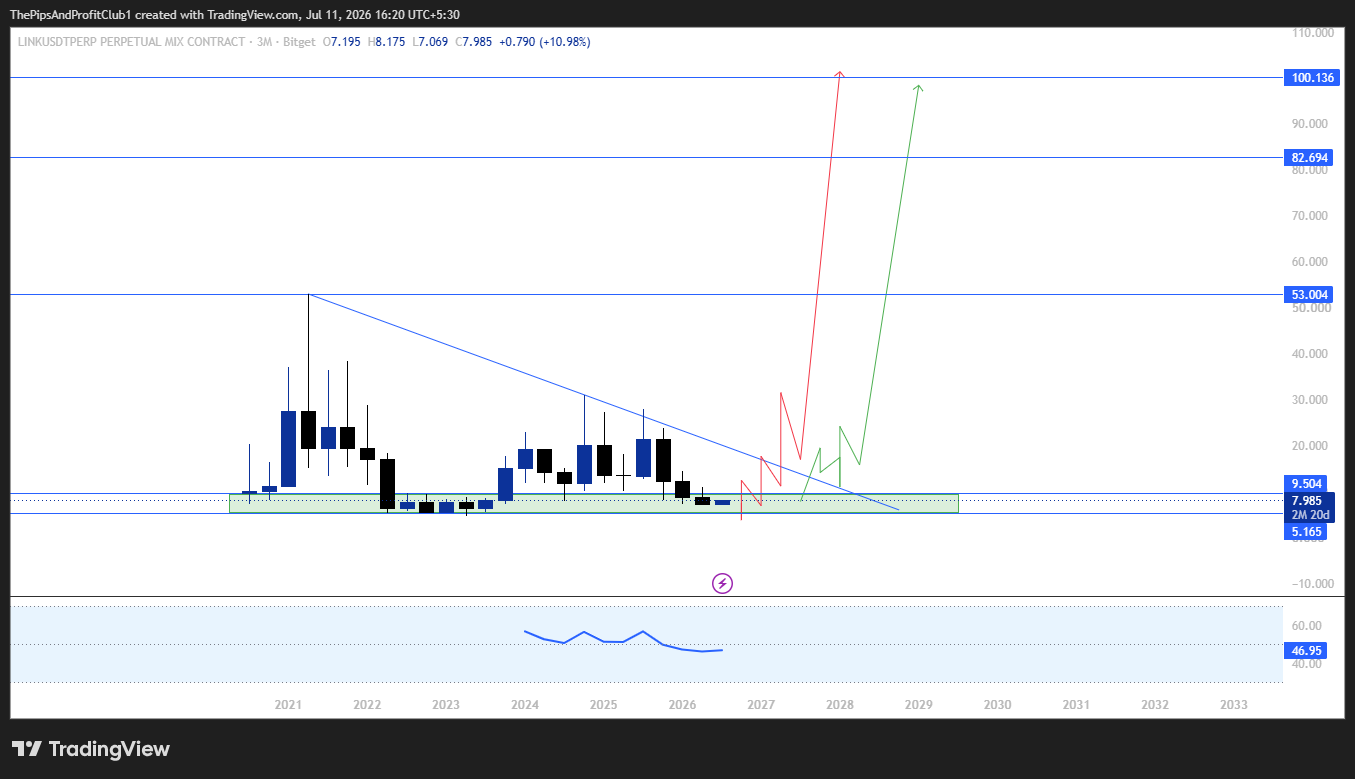Click the current price 7.985 label

(x=1307, y=501)
